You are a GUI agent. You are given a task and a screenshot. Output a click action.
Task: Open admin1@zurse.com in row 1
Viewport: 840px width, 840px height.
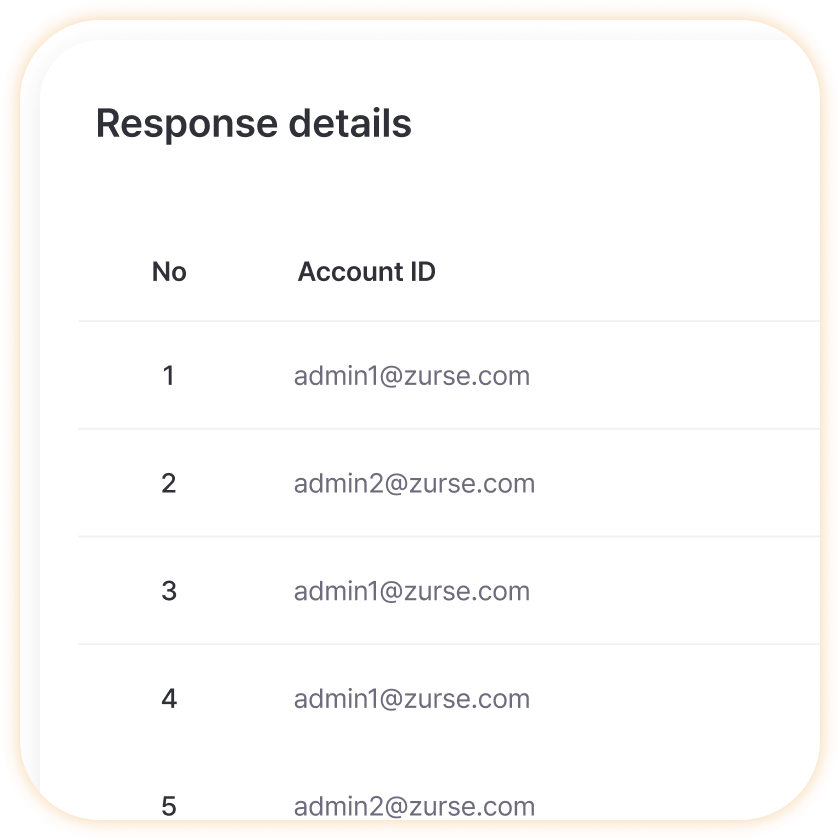[412, 376]
